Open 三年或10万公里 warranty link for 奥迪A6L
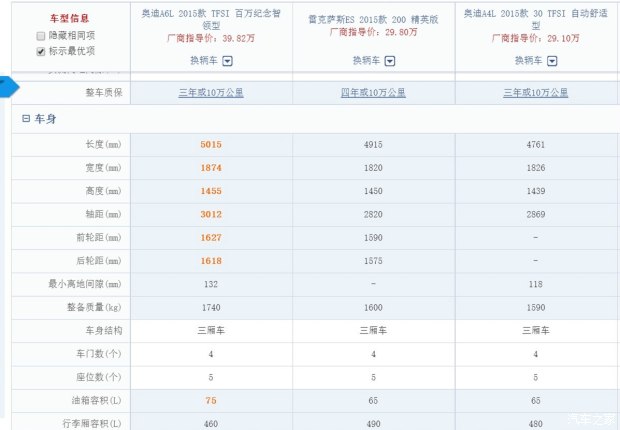This screenshot has width=620, height=430. (x=211, y=93)
